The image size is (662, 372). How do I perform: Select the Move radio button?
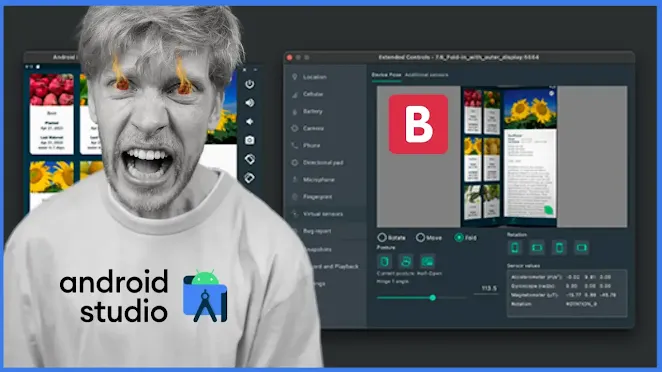420,237
